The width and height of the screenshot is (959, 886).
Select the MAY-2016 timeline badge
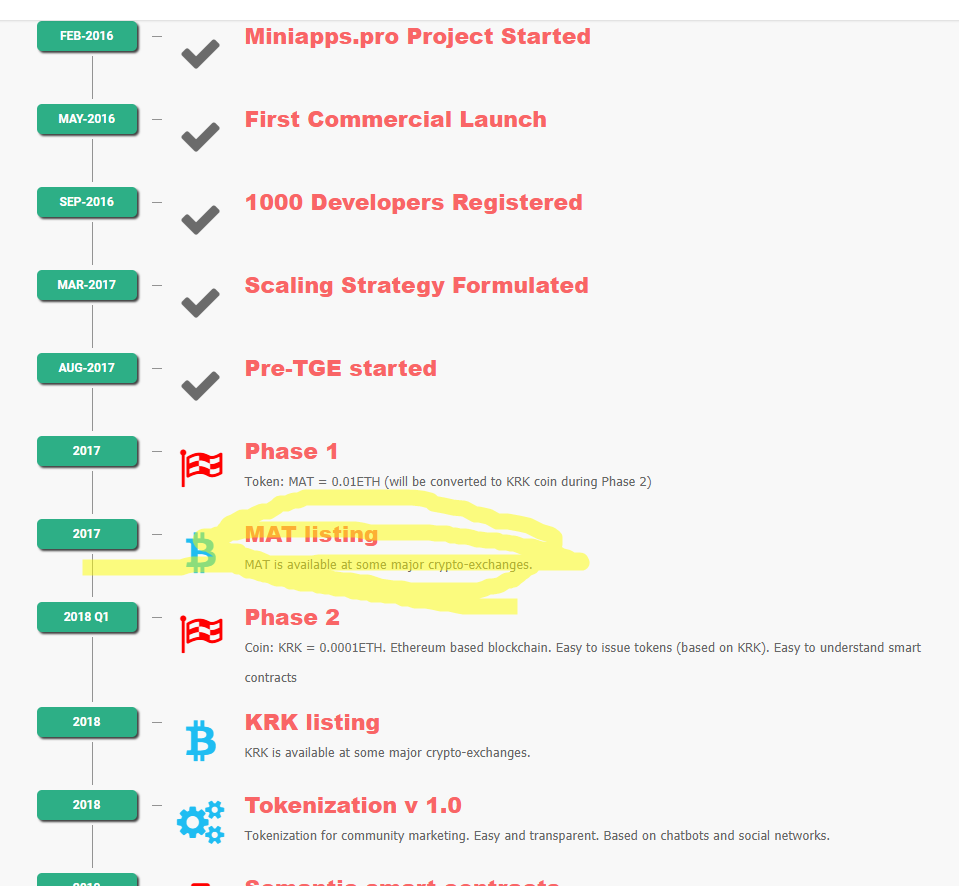(x=87, y=119)
